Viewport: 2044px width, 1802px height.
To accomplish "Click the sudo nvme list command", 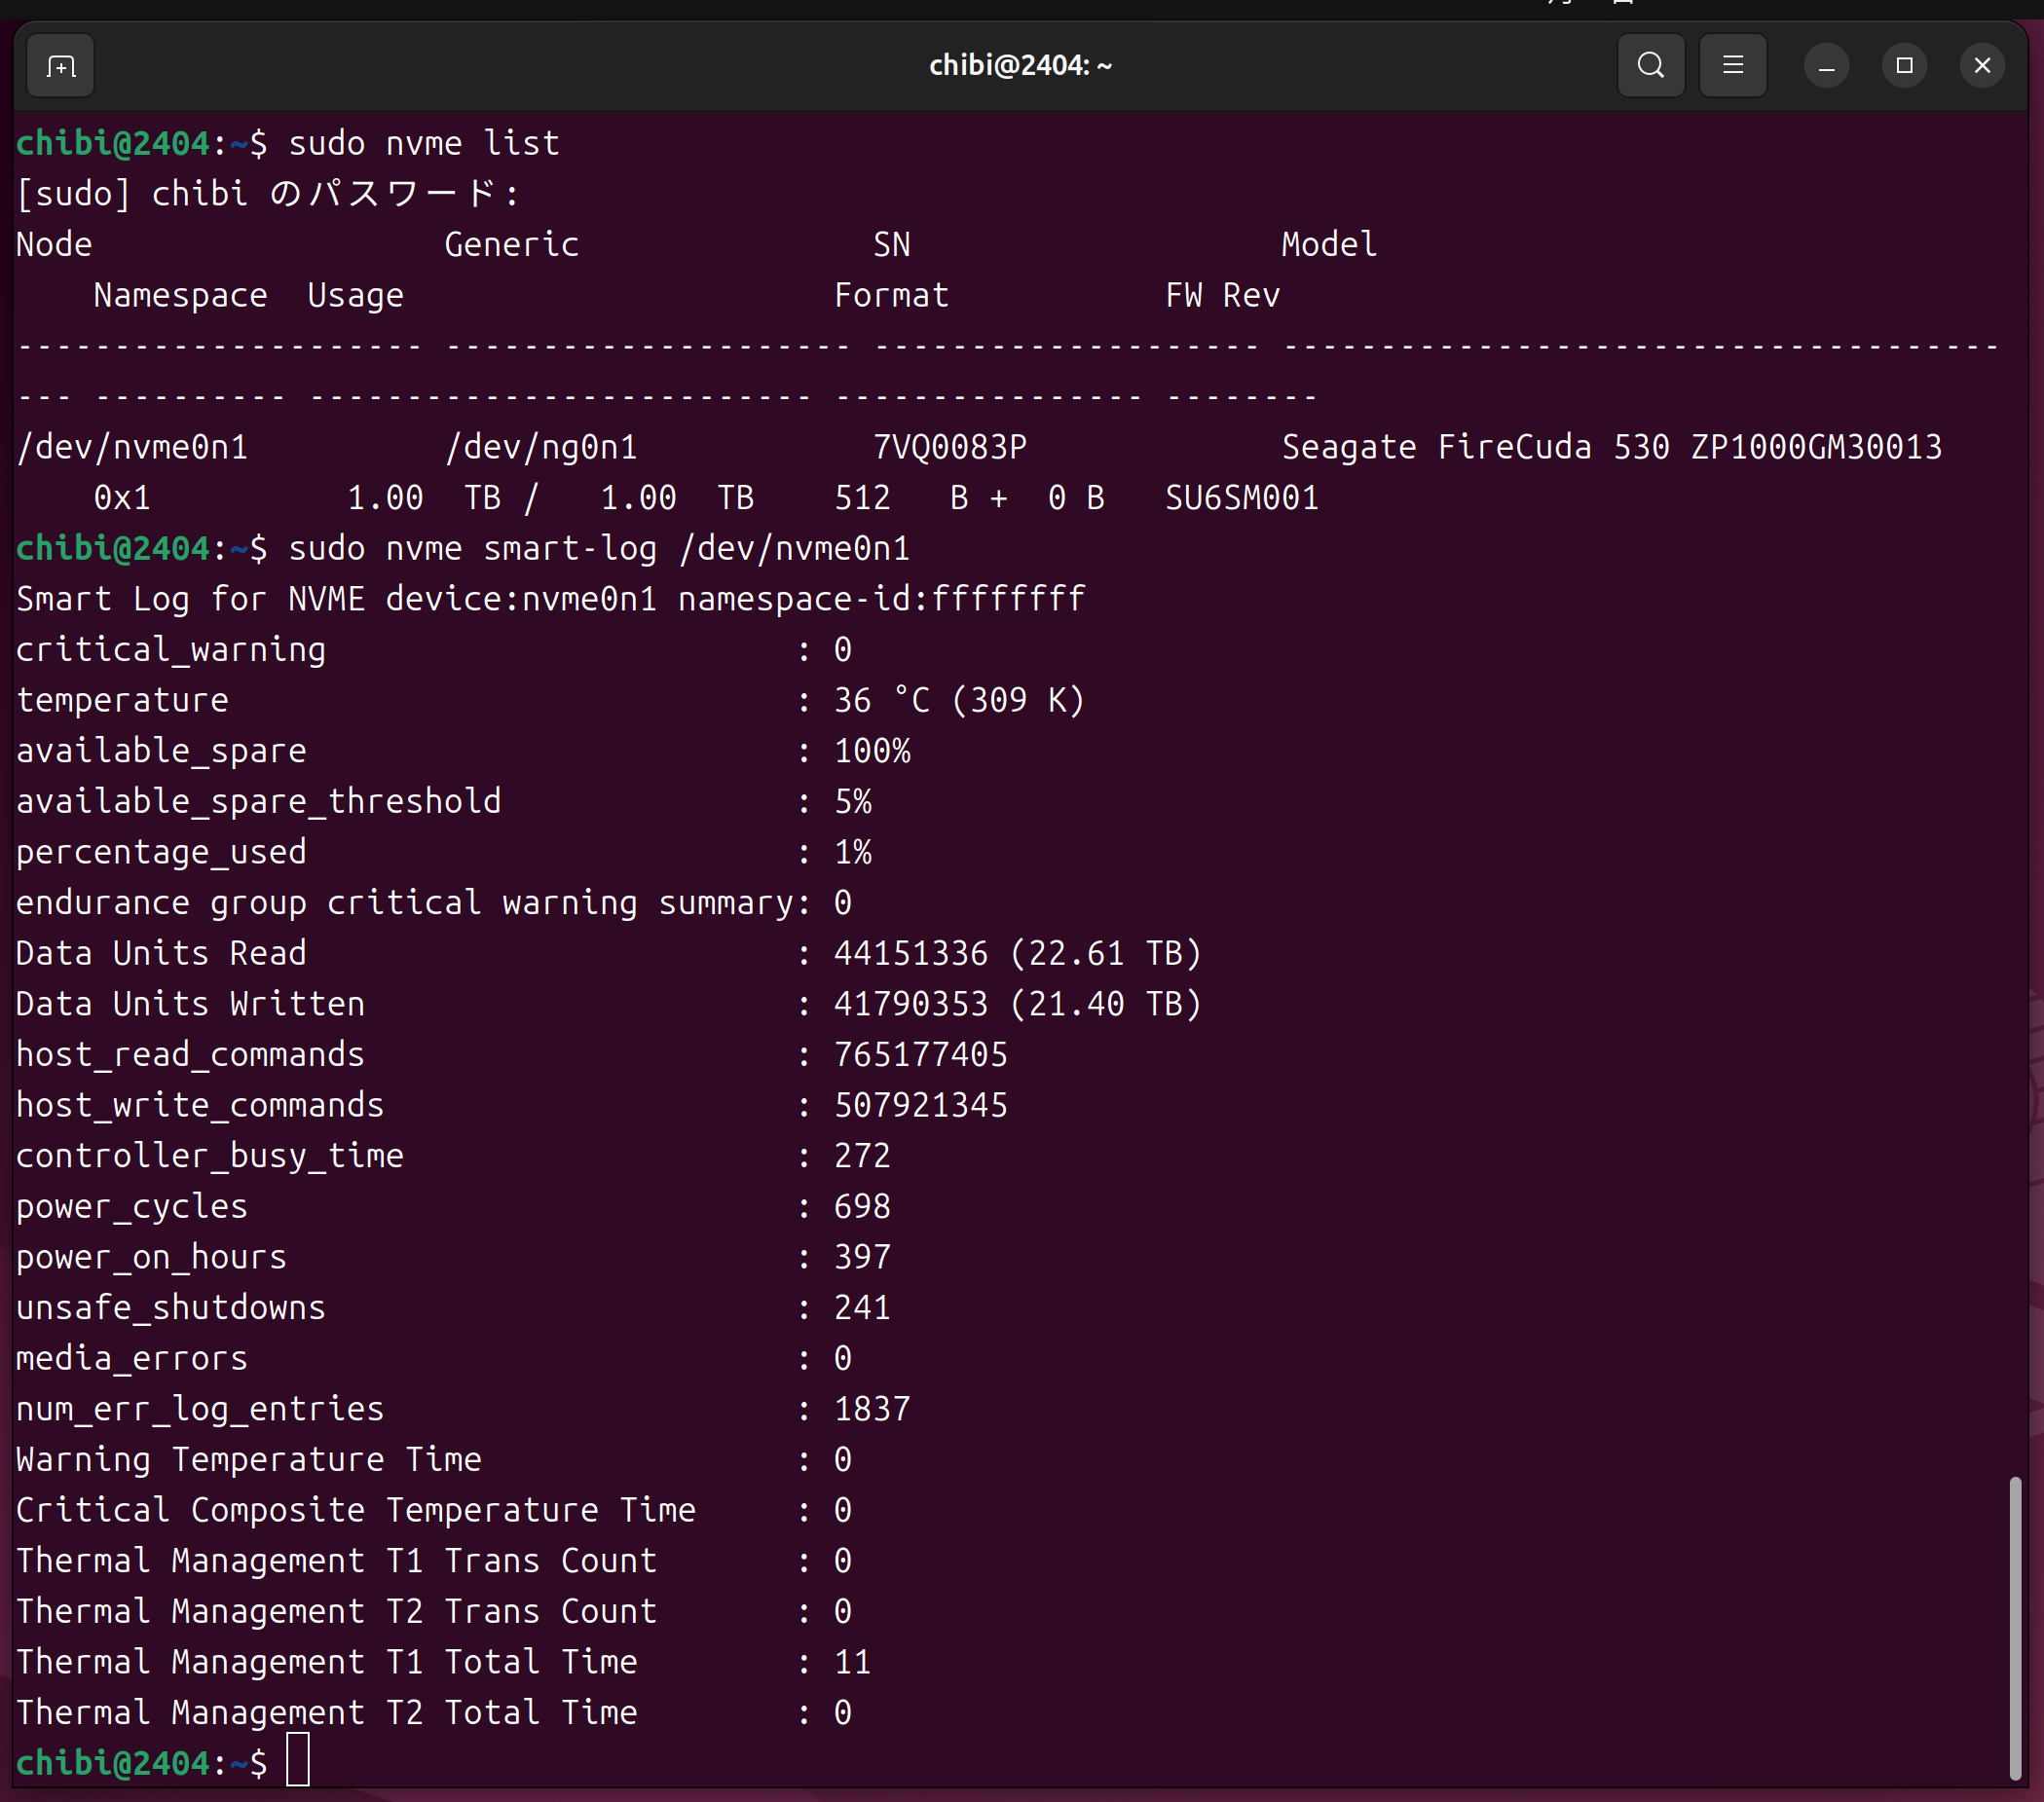I will pos(423,144).
